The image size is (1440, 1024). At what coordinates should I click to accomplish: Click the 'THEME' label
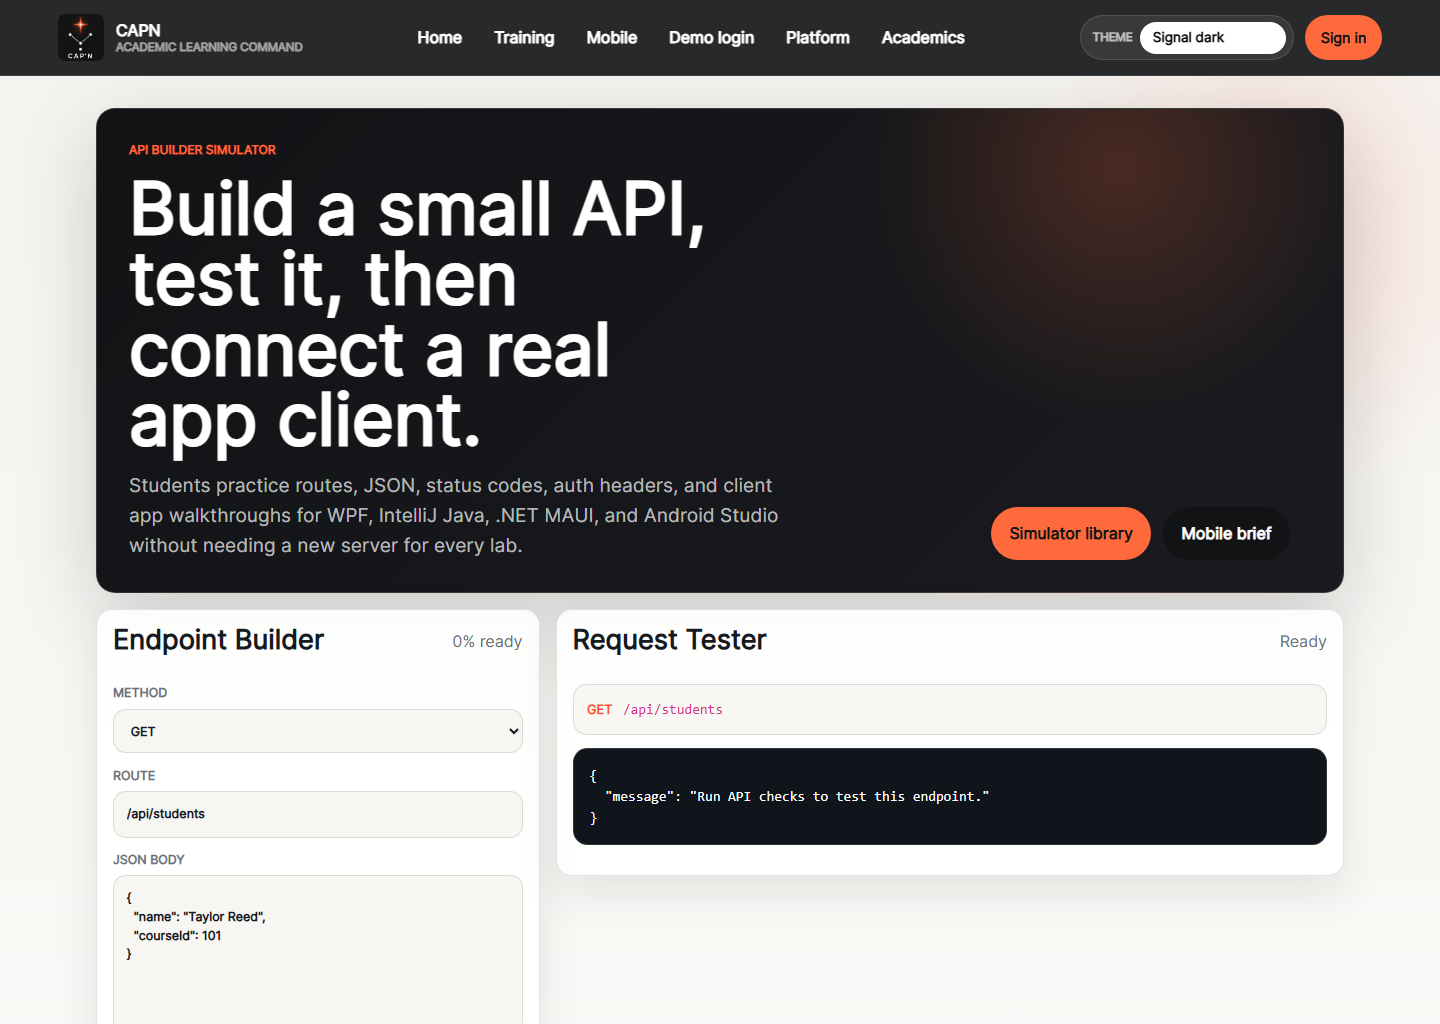tap(1112, 37)
